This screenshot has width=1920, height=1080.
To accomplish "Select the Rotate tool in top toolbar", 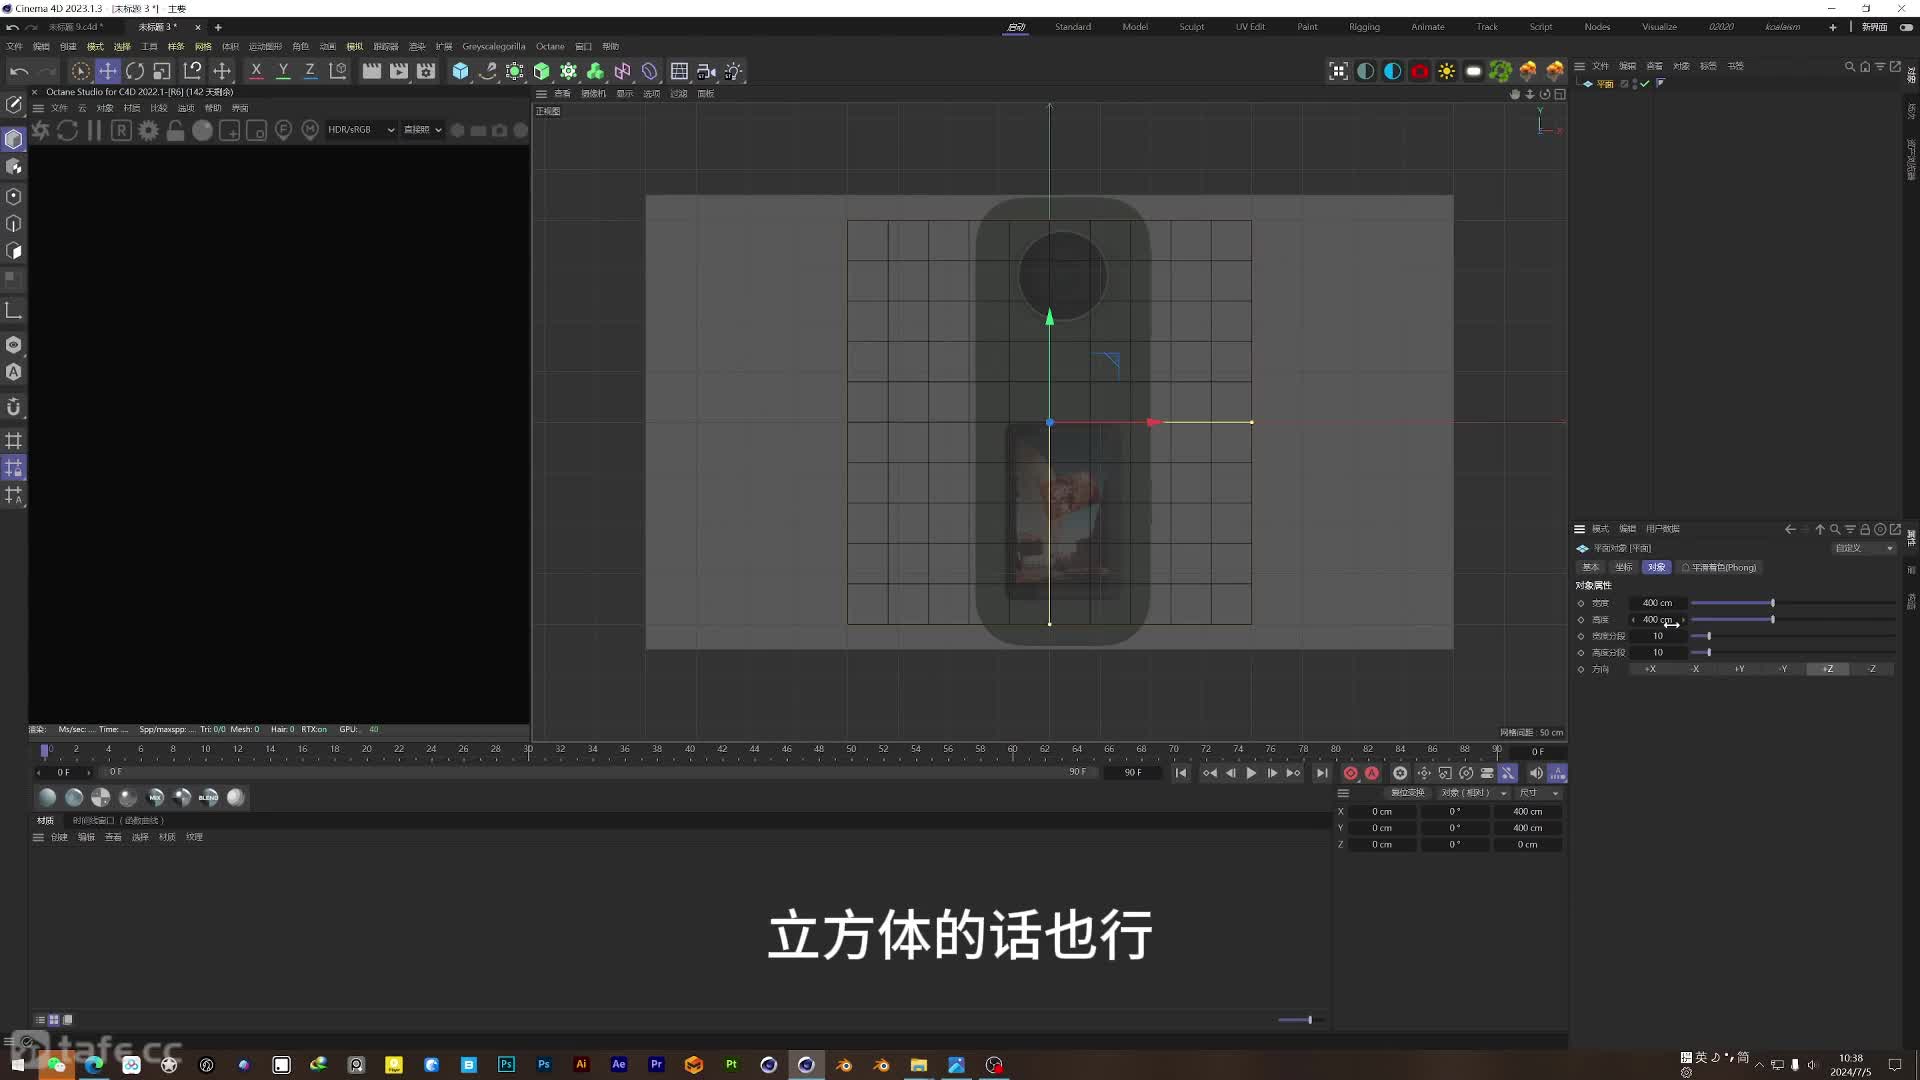I will click(135, 71).
